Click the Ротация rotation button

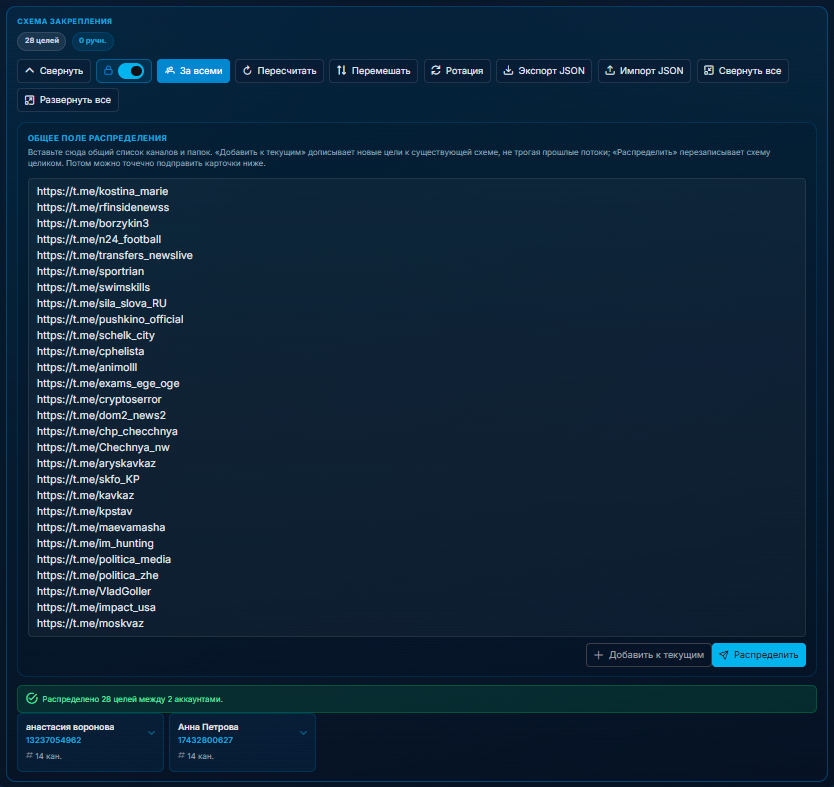(457, 71)
